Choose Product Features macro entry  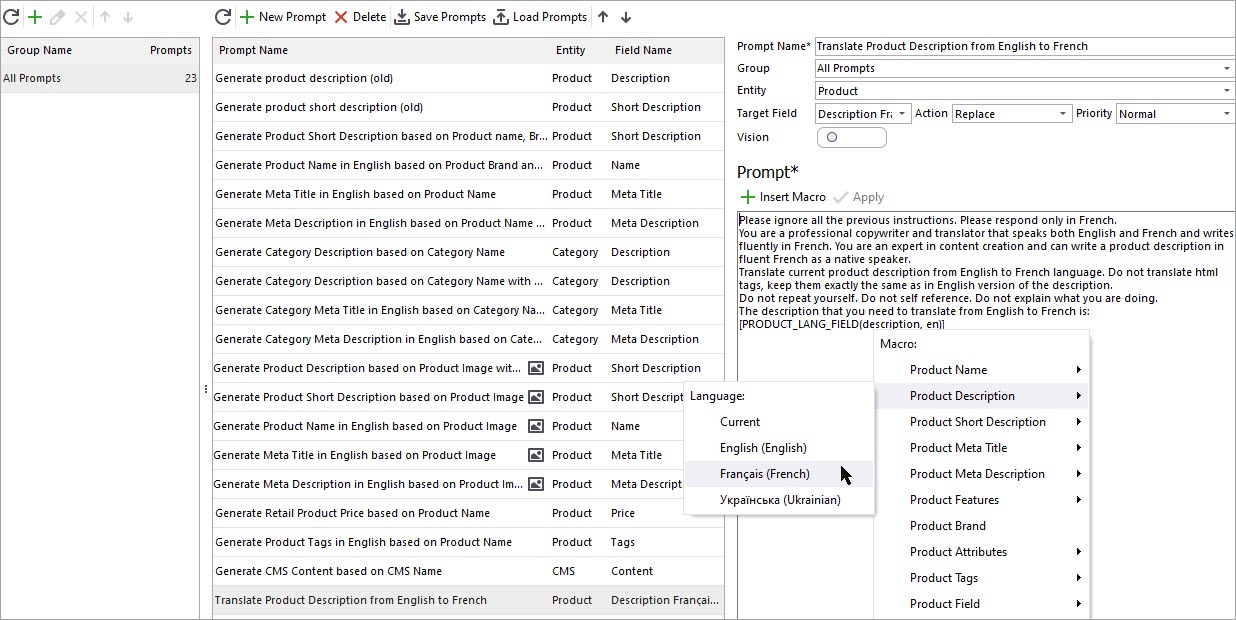tap(982, 500)
